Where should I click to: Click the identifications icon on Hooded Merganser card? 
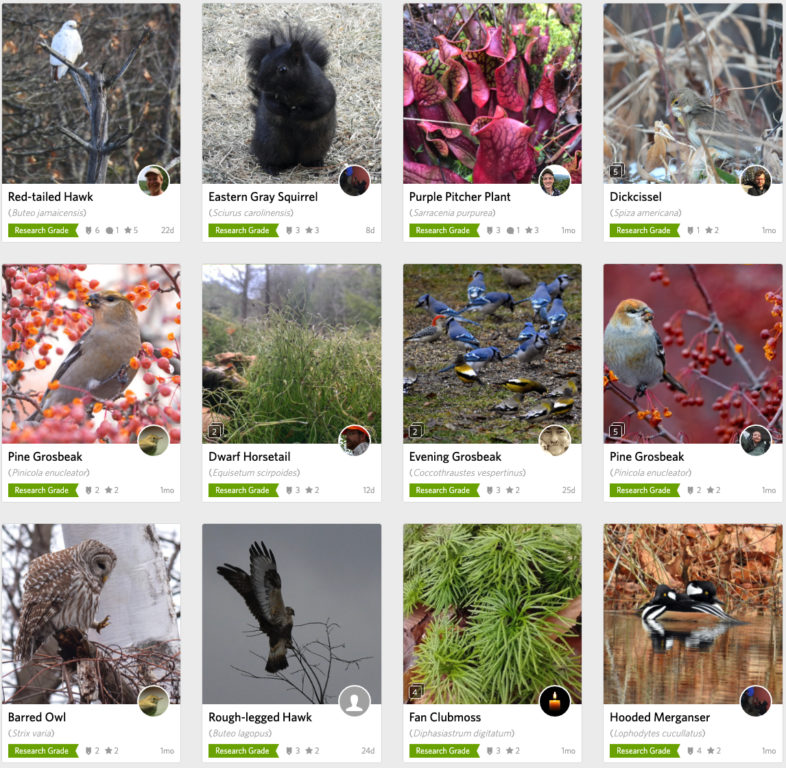(690, 750)
